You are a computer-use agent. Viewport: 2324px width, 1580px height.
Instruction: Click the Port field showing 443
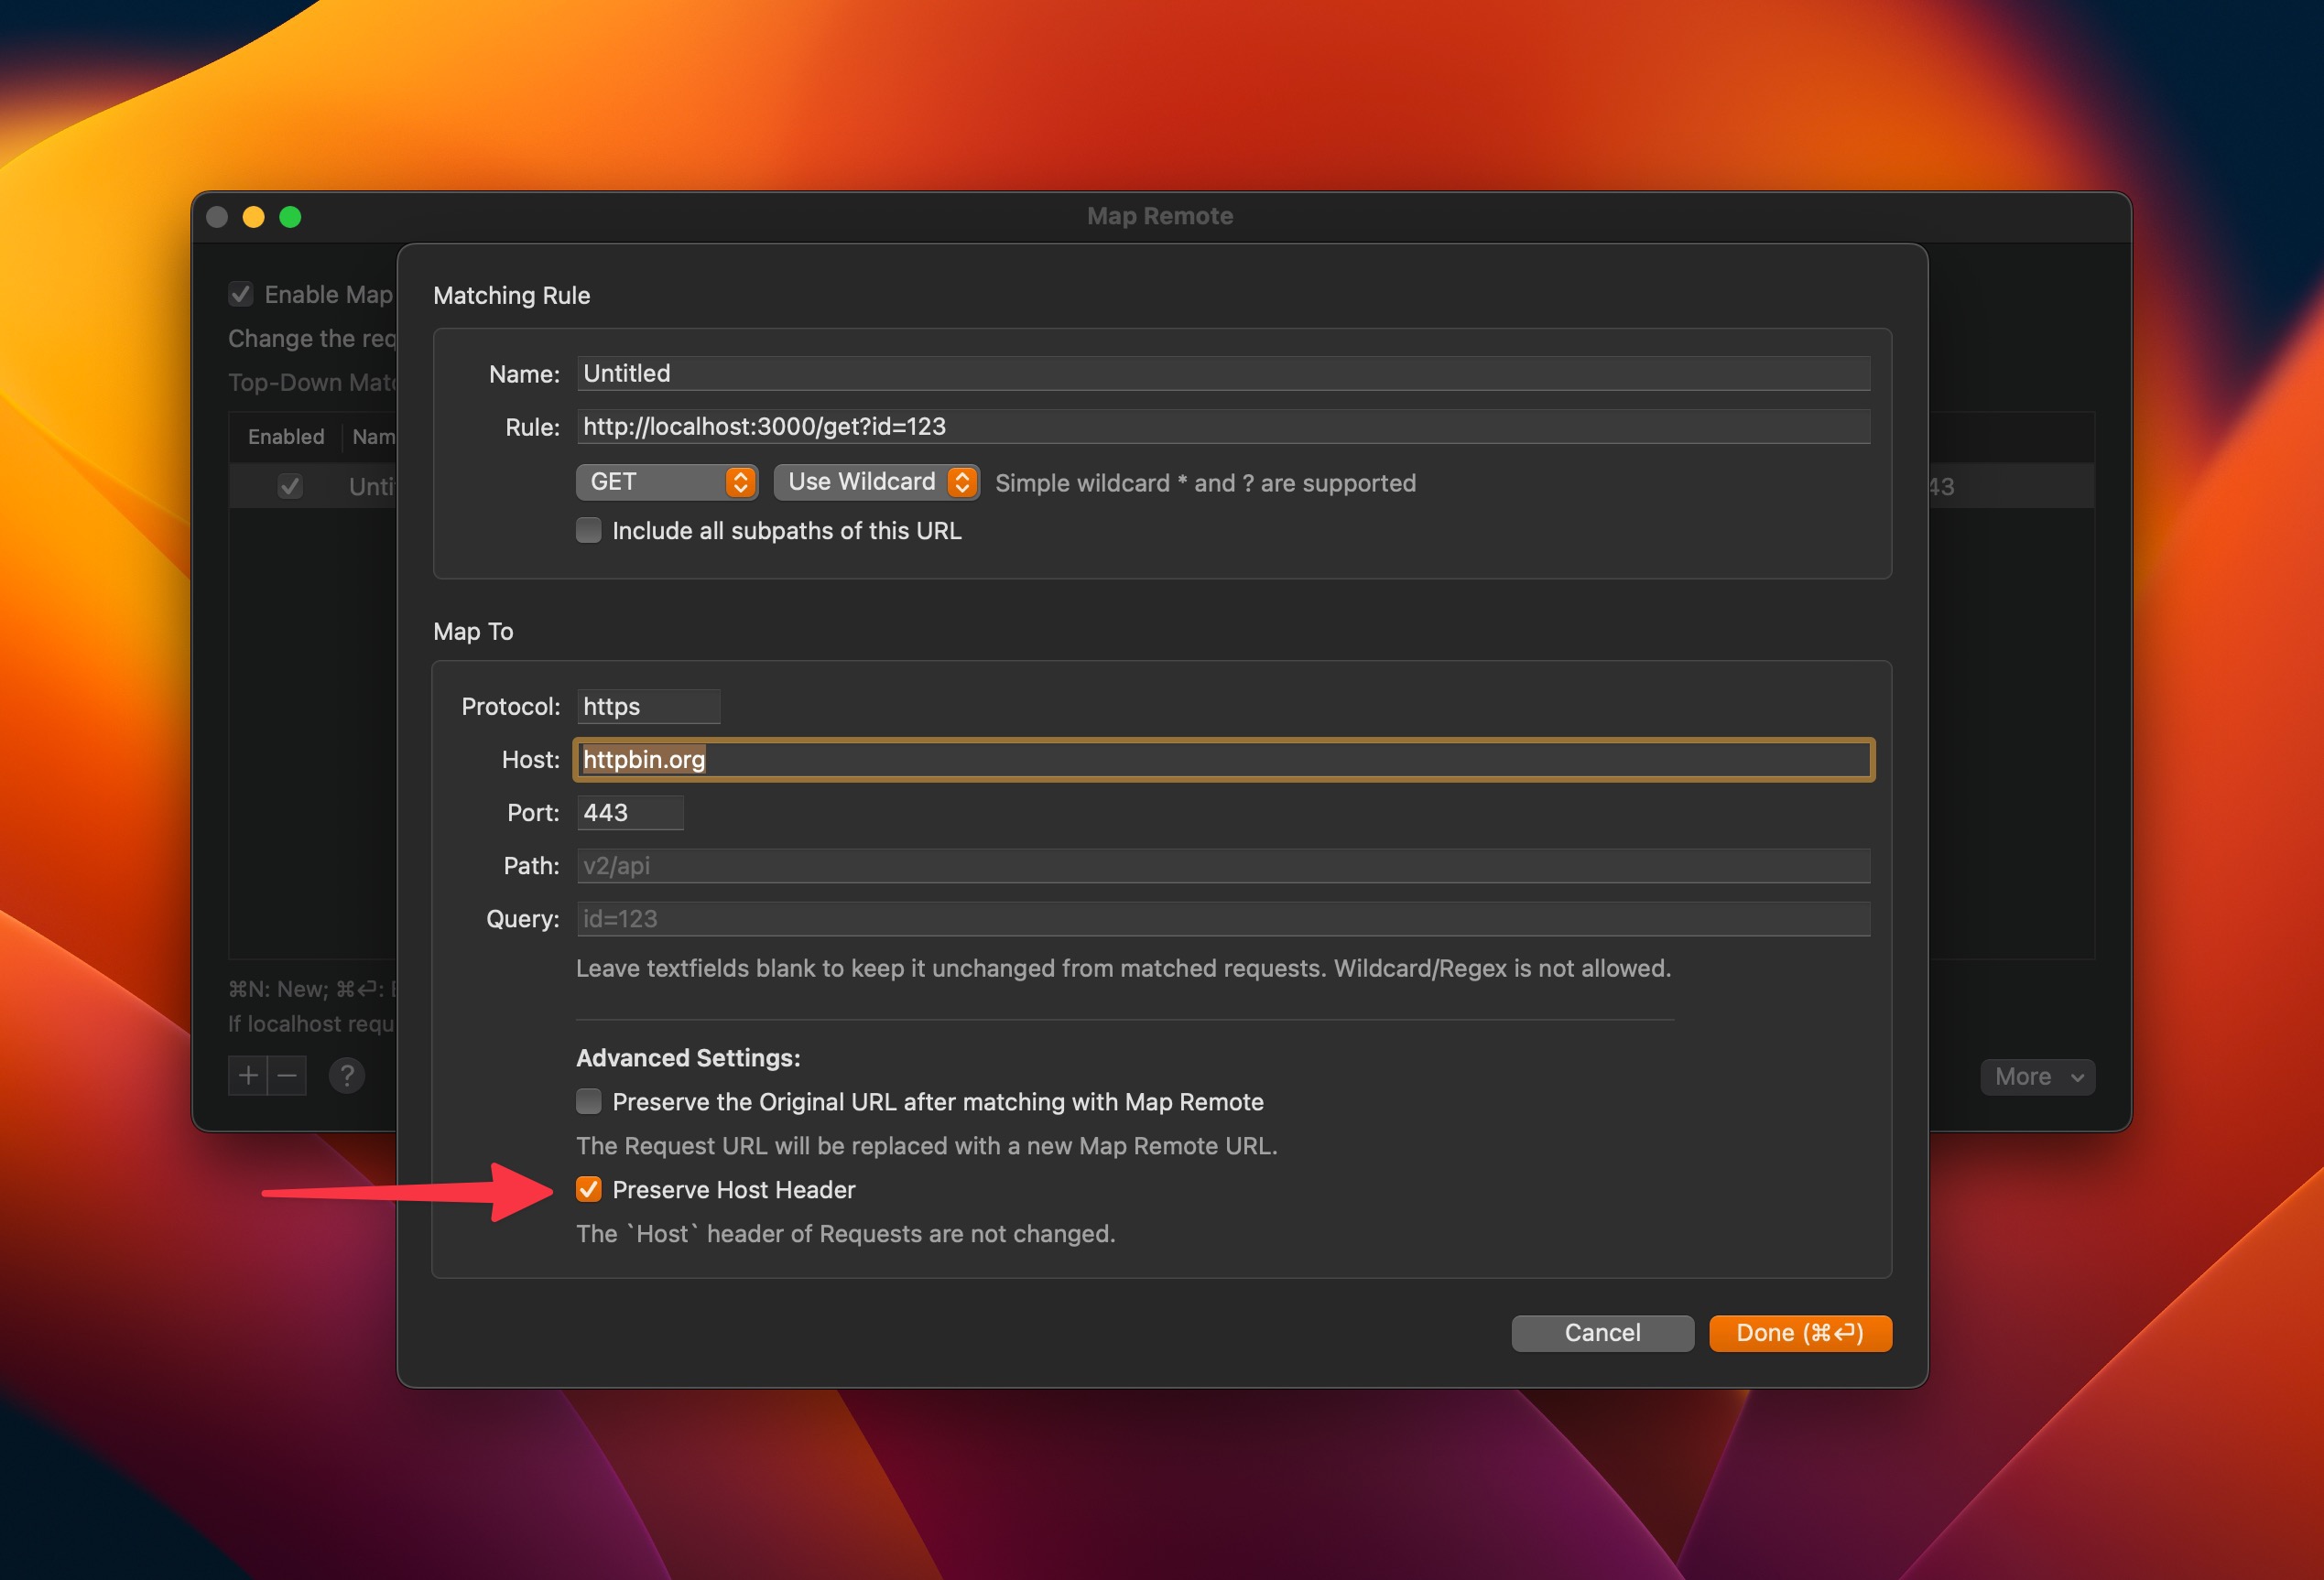pyautogui.click(x=629, y=813)
